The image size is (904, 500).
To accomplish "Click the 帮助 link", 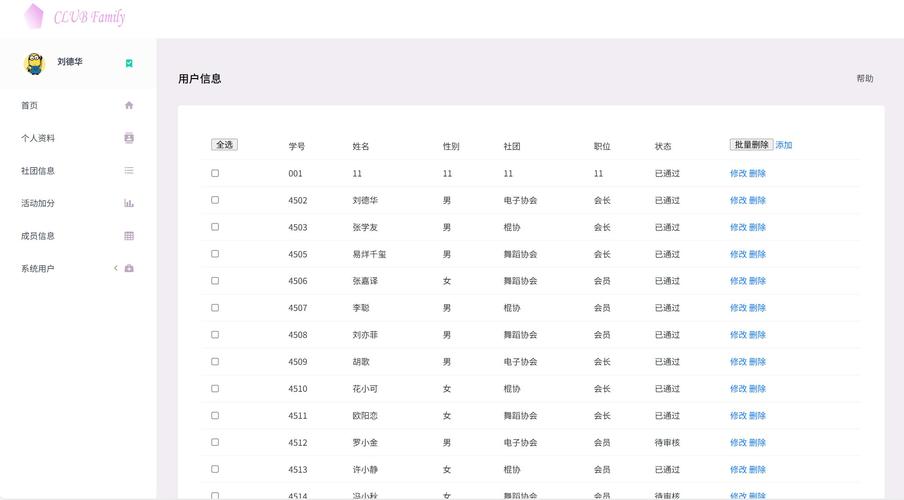I will click(x=865, y=78).
